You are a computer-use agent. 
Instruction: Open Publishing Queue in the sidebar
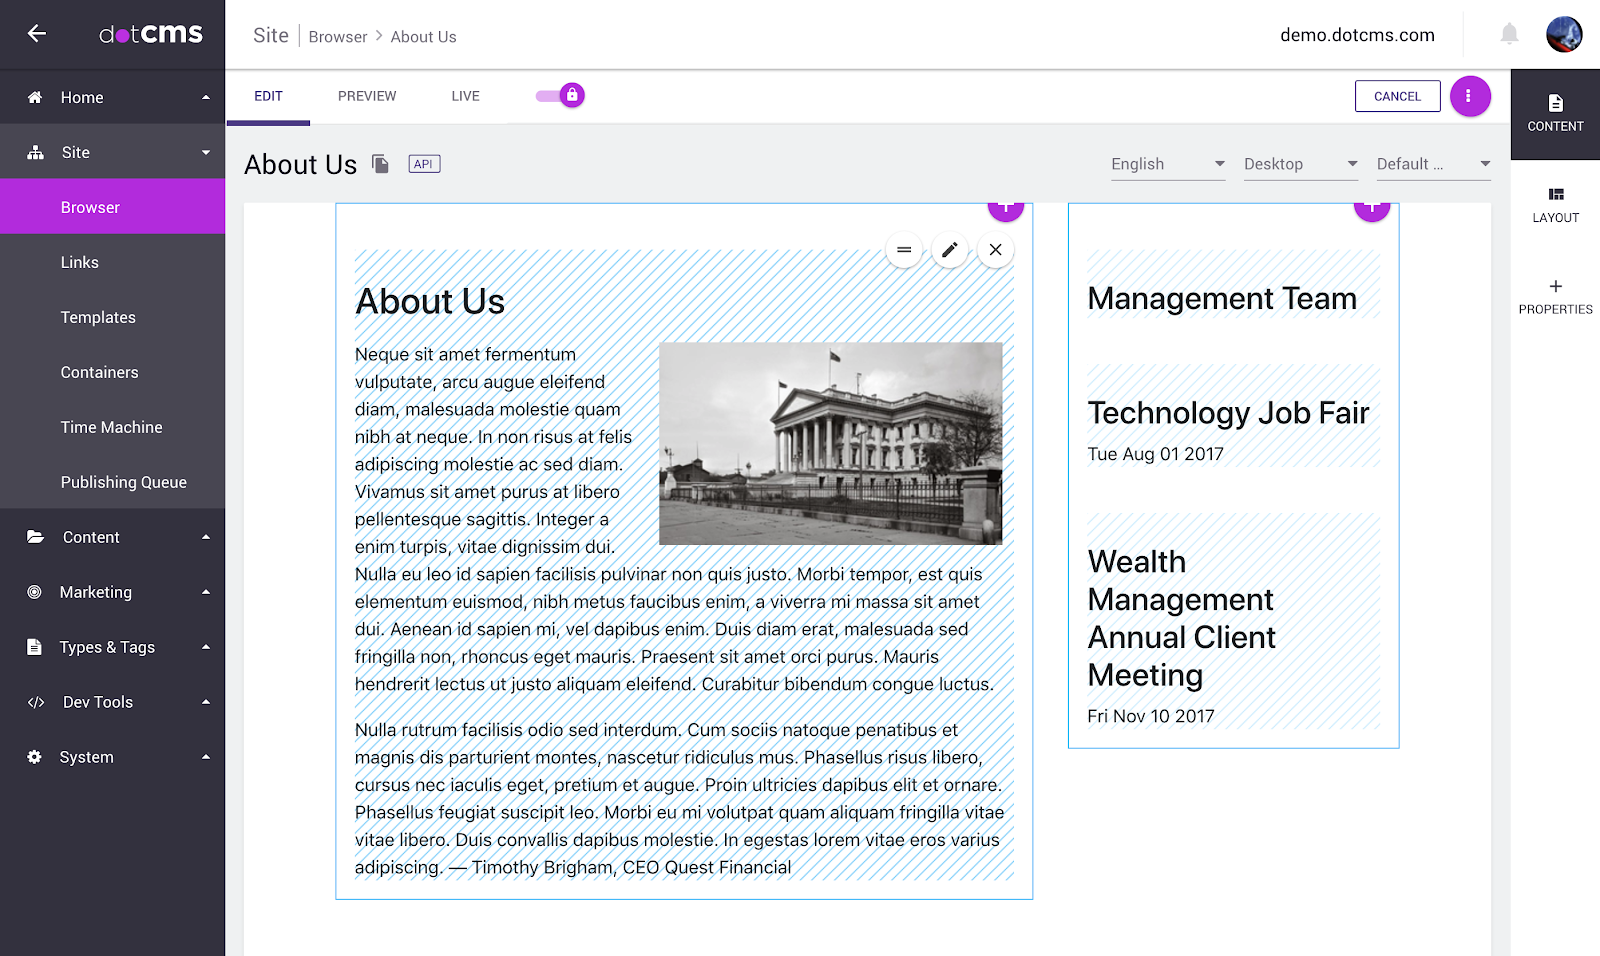tap(112, 482)
